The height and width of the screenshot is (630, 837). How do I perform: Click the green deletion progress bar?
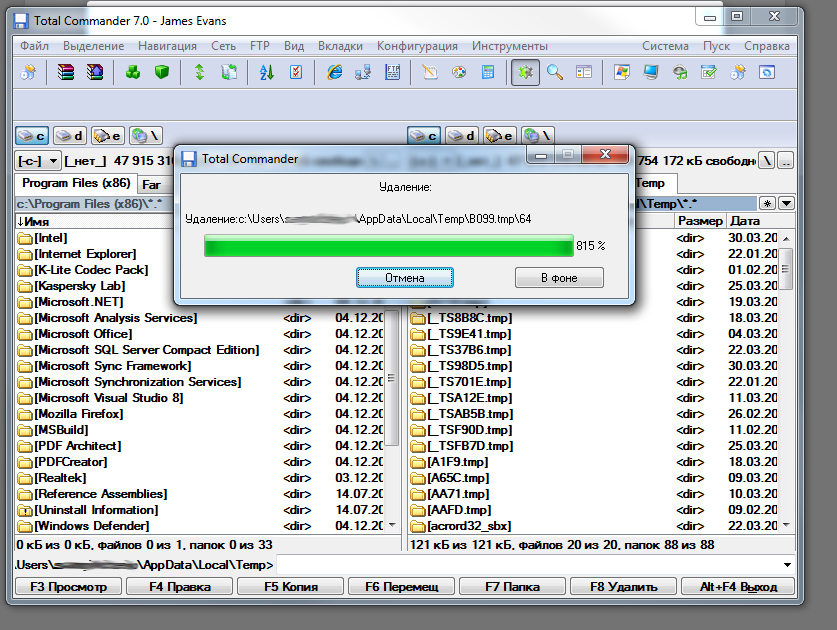(388, 246)
